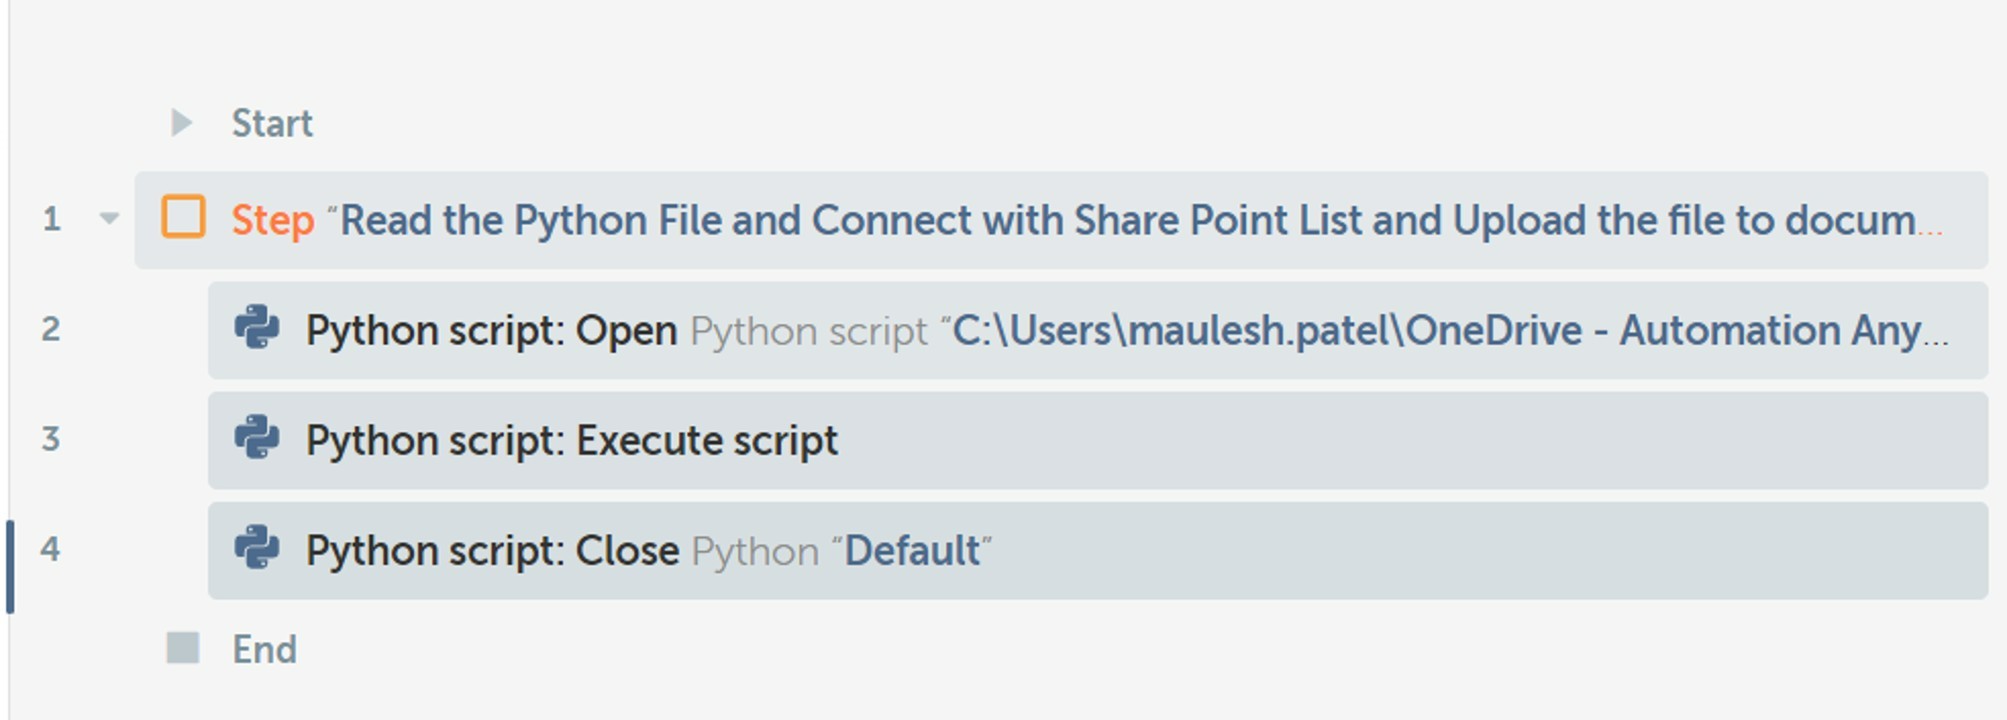Click the Python icon on line 2
The height and width of the screenshot is (720, 2007).
click(257, 329)
